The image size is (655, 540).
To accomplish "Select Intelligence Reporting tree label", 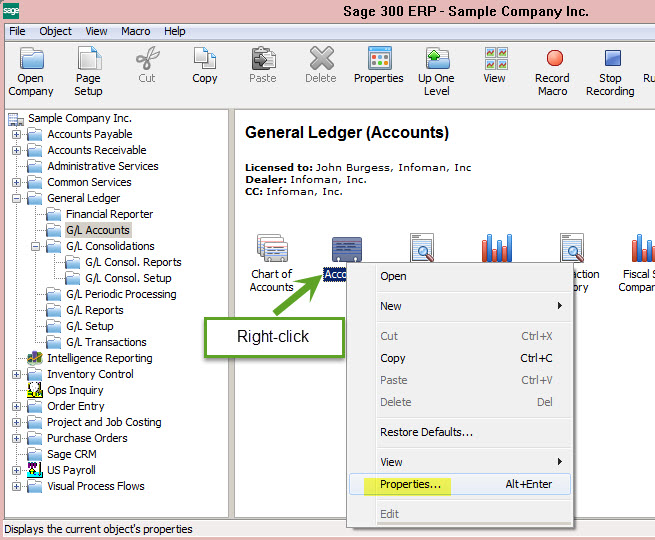I will click(x=100, y=358).
